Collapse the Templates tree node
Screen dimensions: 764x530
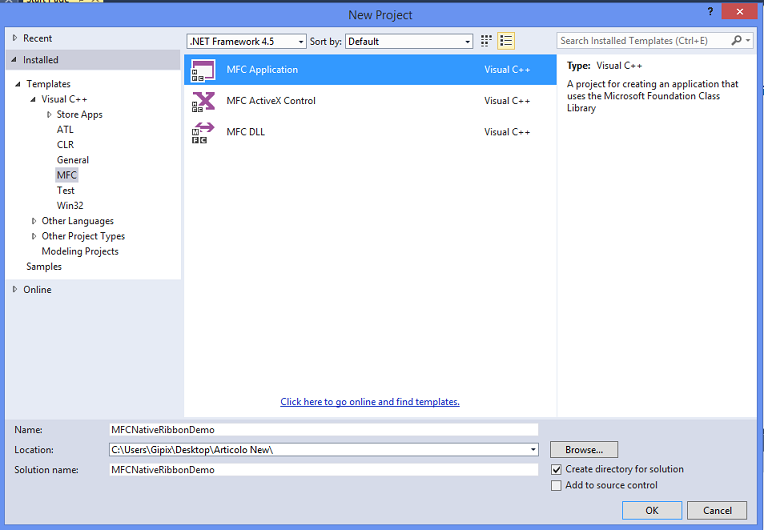[x=18, y=84]
